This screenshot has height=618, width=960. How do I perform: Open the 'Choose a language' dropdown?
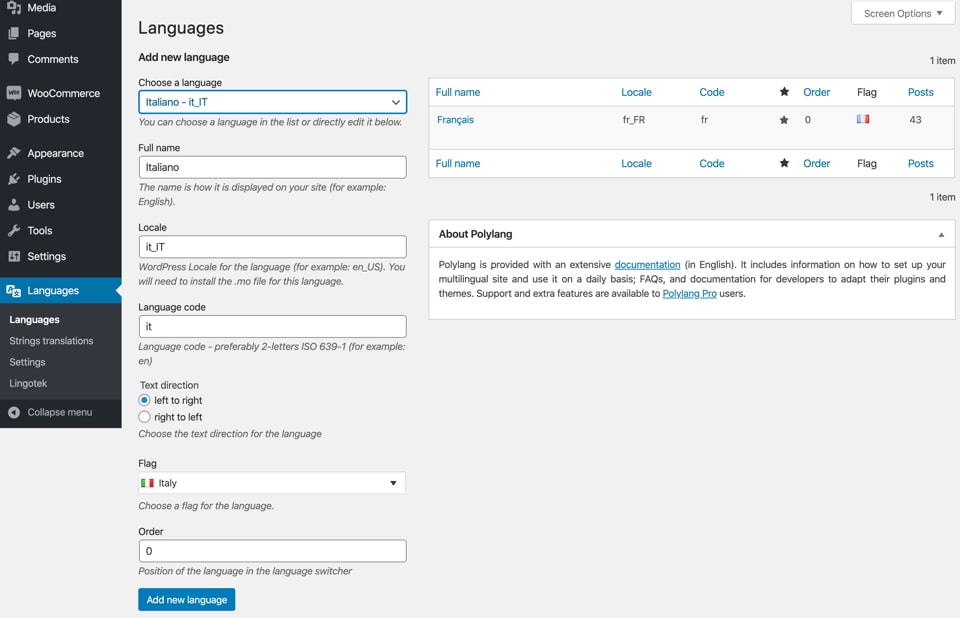(272, 102)
